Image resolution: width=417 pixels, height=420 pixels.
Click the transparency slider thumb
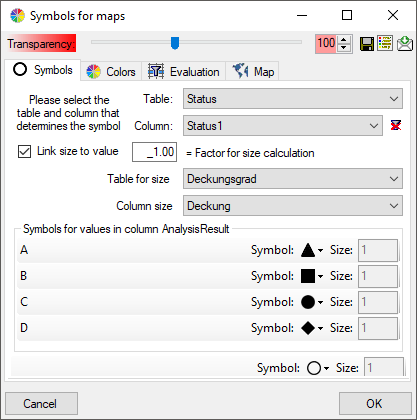pos(175,43)
